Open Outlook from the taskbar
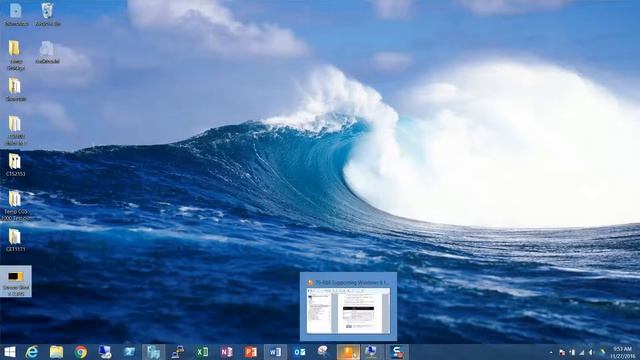Image resolution: width=640 pixels, height=360 pixels. coord(299,352)
